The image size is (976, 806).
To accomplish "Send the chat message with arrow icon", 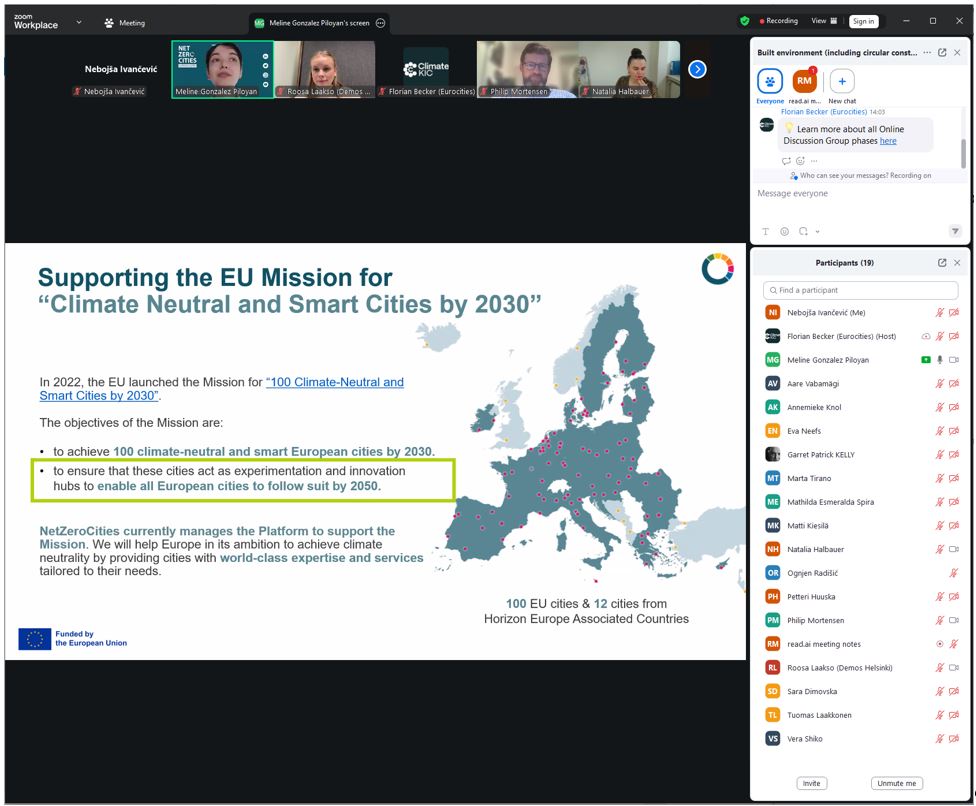I will pos(954,231).
